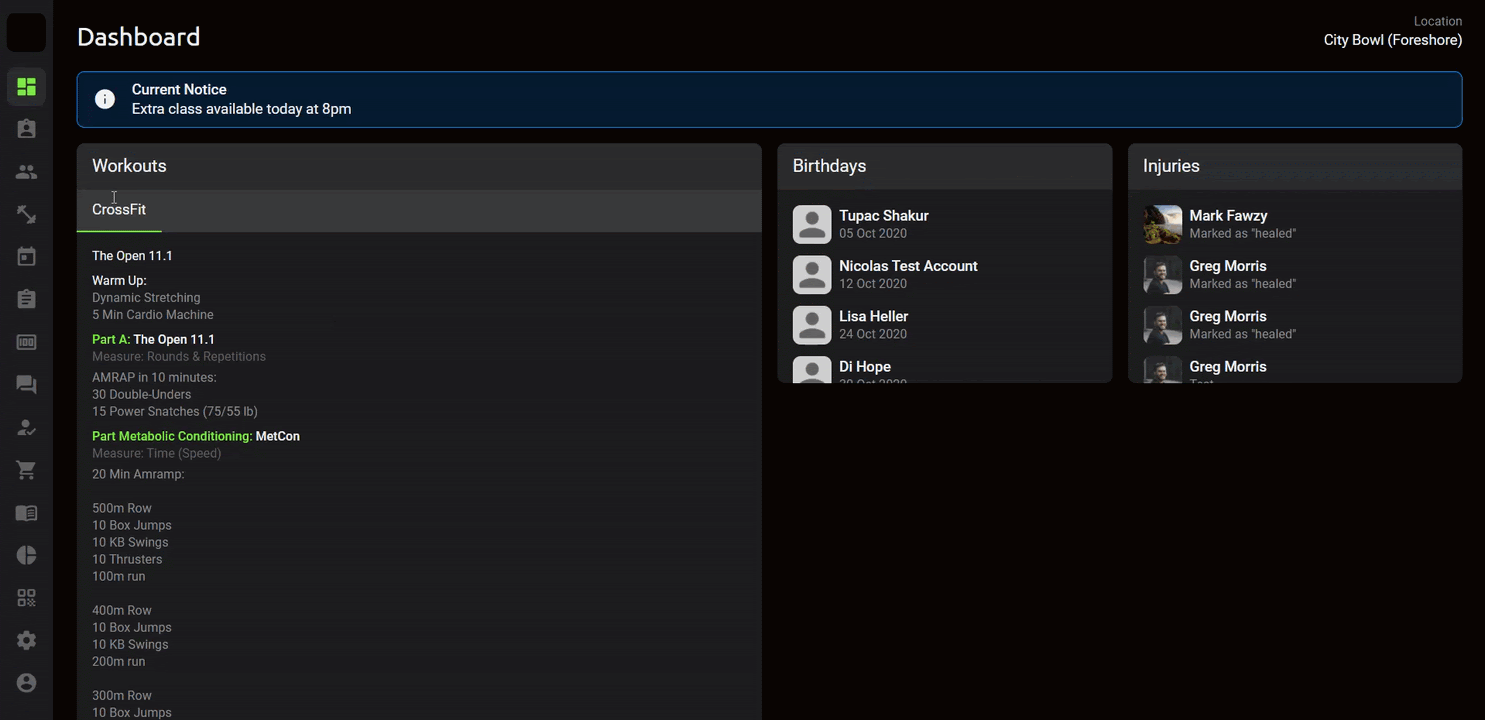Click the 'Warm Up:' label
Screen dimensions: 1485x720
click(119, 281)
